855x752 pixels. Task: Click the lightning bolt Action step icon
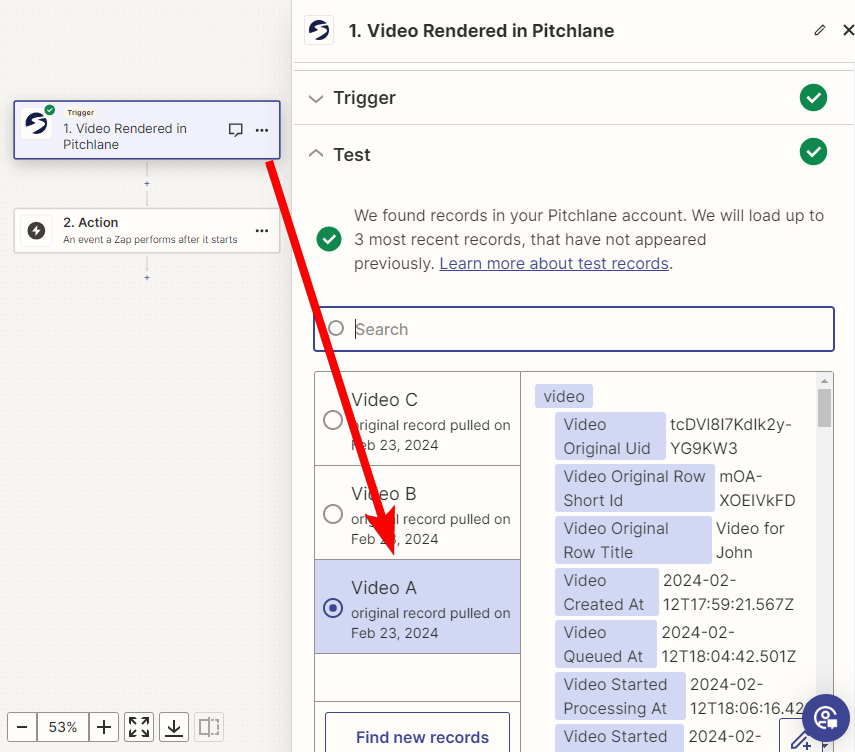tap(37, 231)
